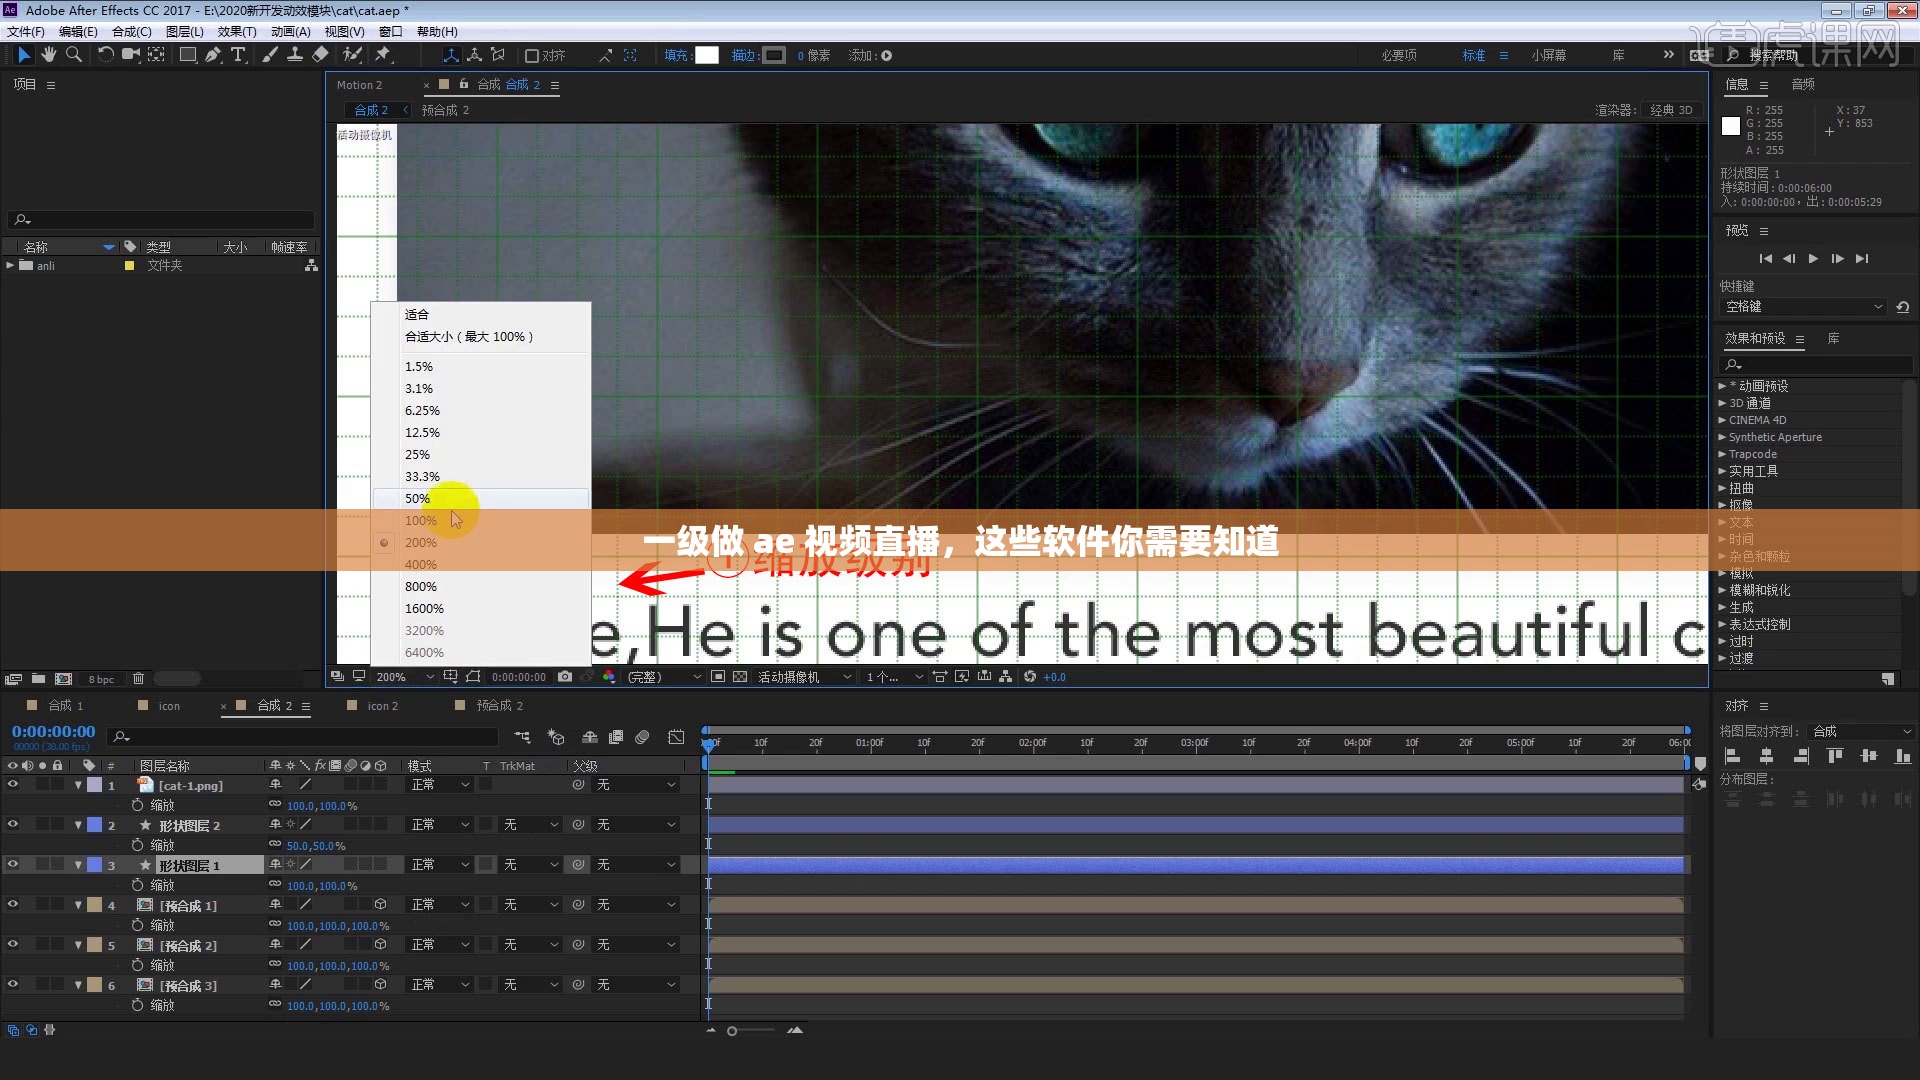Select the Zoom tool in toolbar
The height and width of the screenshot is (1080, 1920).
click(x=73, y=55)
